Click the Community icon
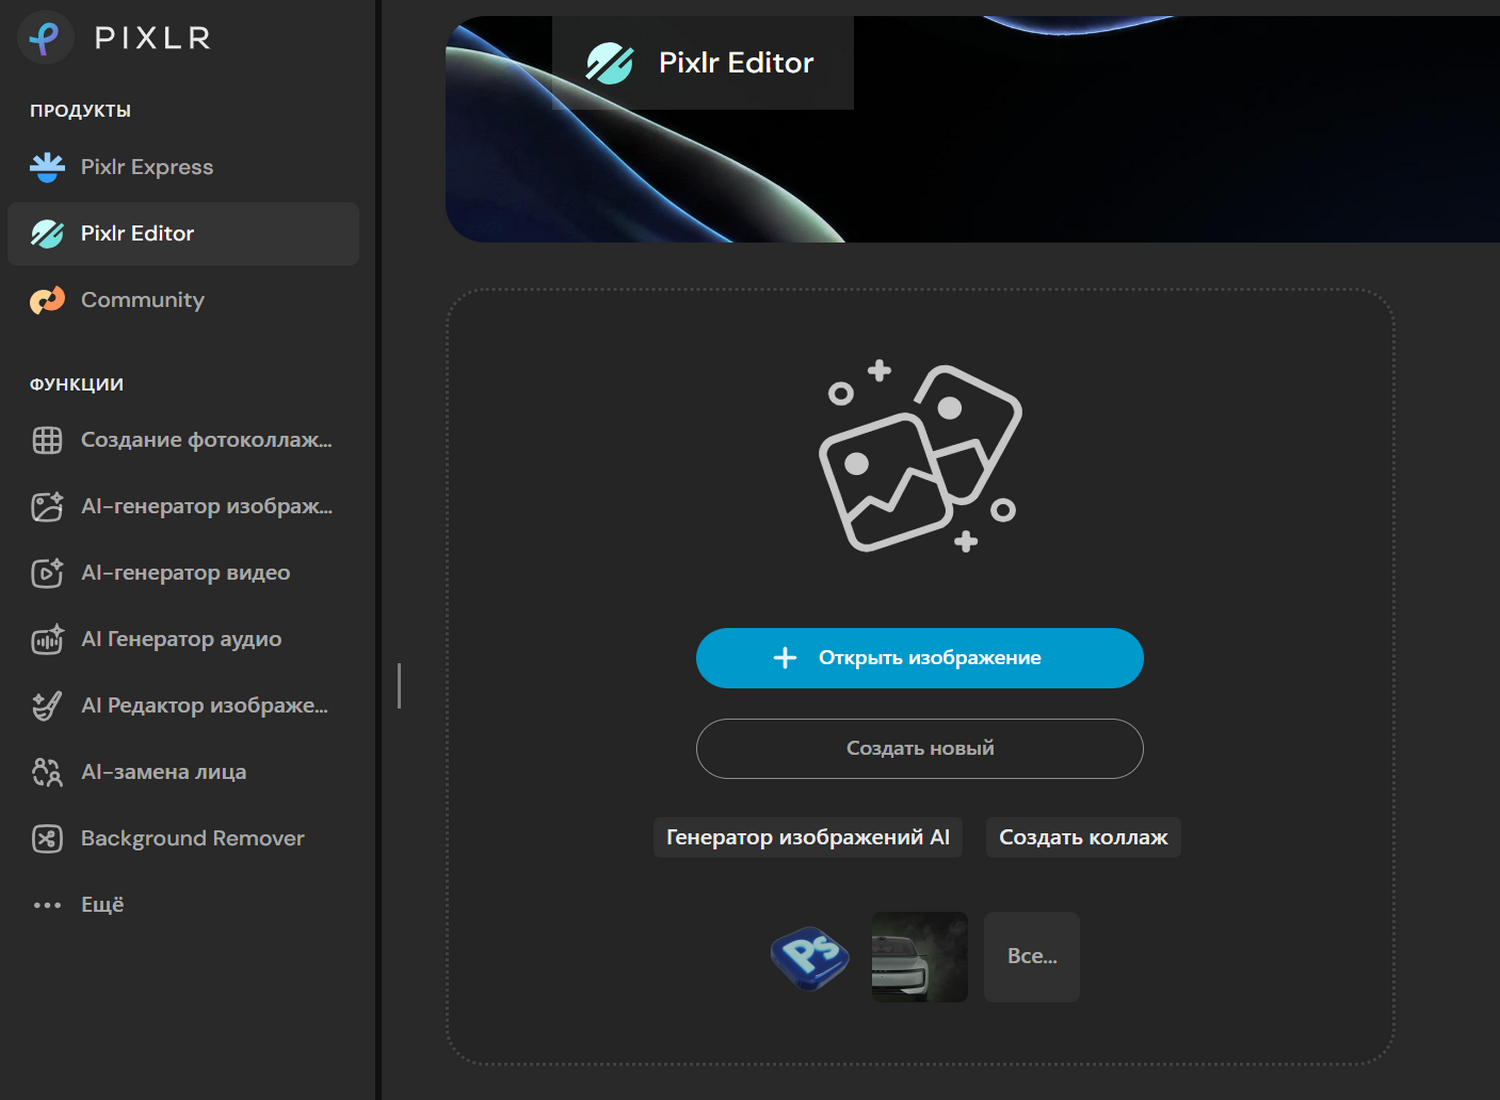 click(47, 300)
